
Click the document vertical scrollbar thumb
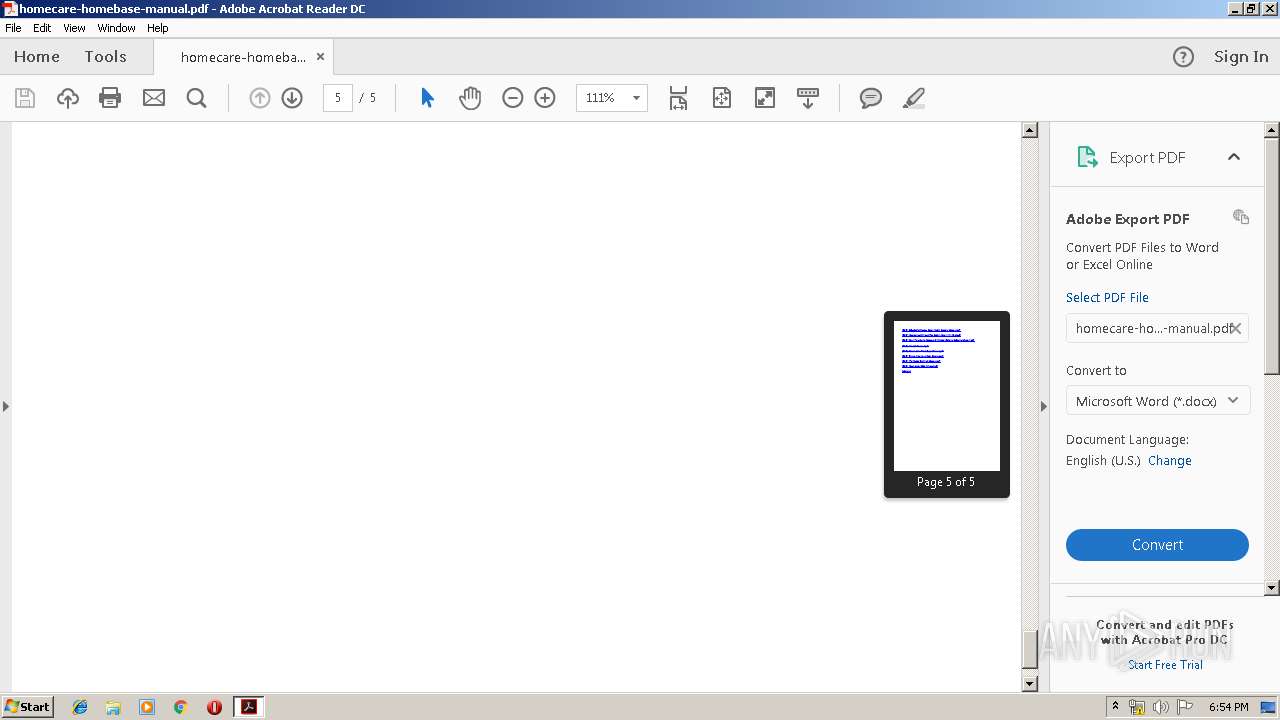[1030, 650]
